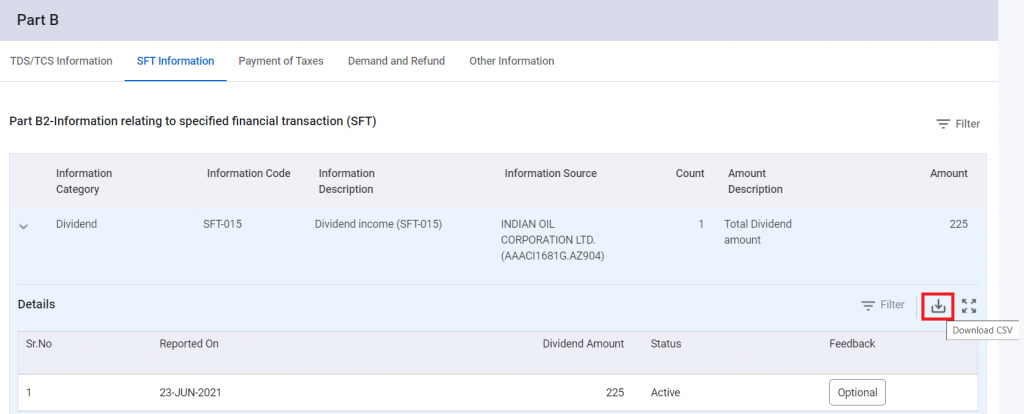The image size is (1024, 414).
Task: Open the Filter for Part B2 table
Action: 957,124
